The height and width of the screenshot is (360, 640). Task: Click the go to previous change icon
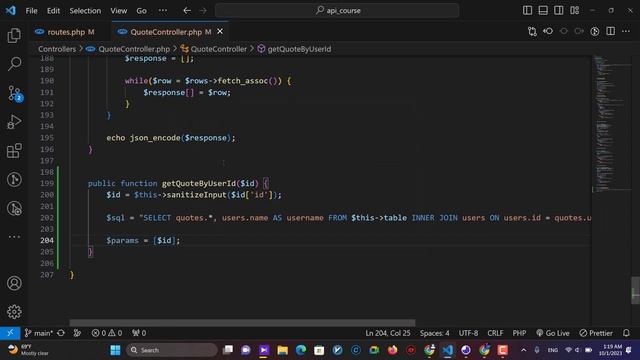[548, 31]
